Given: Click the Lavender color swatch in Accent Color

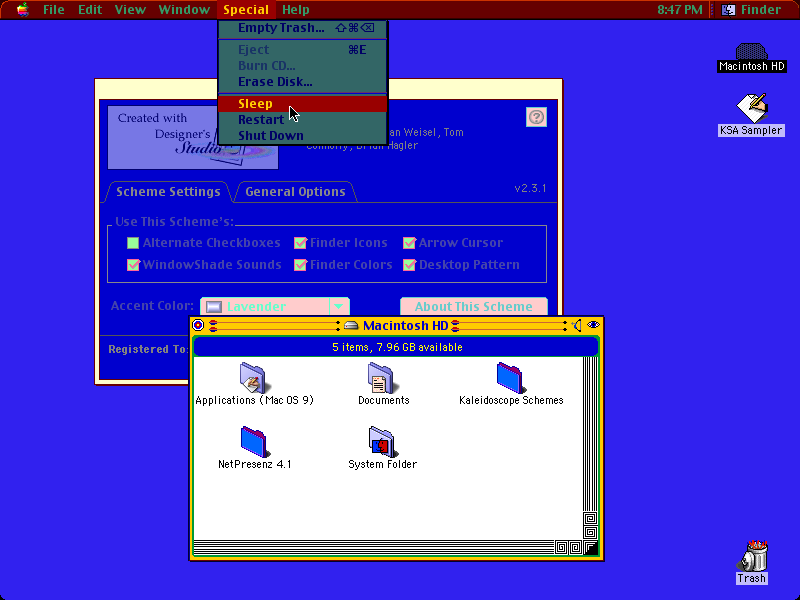Looking at the screenshot, I should coord(214,307).
